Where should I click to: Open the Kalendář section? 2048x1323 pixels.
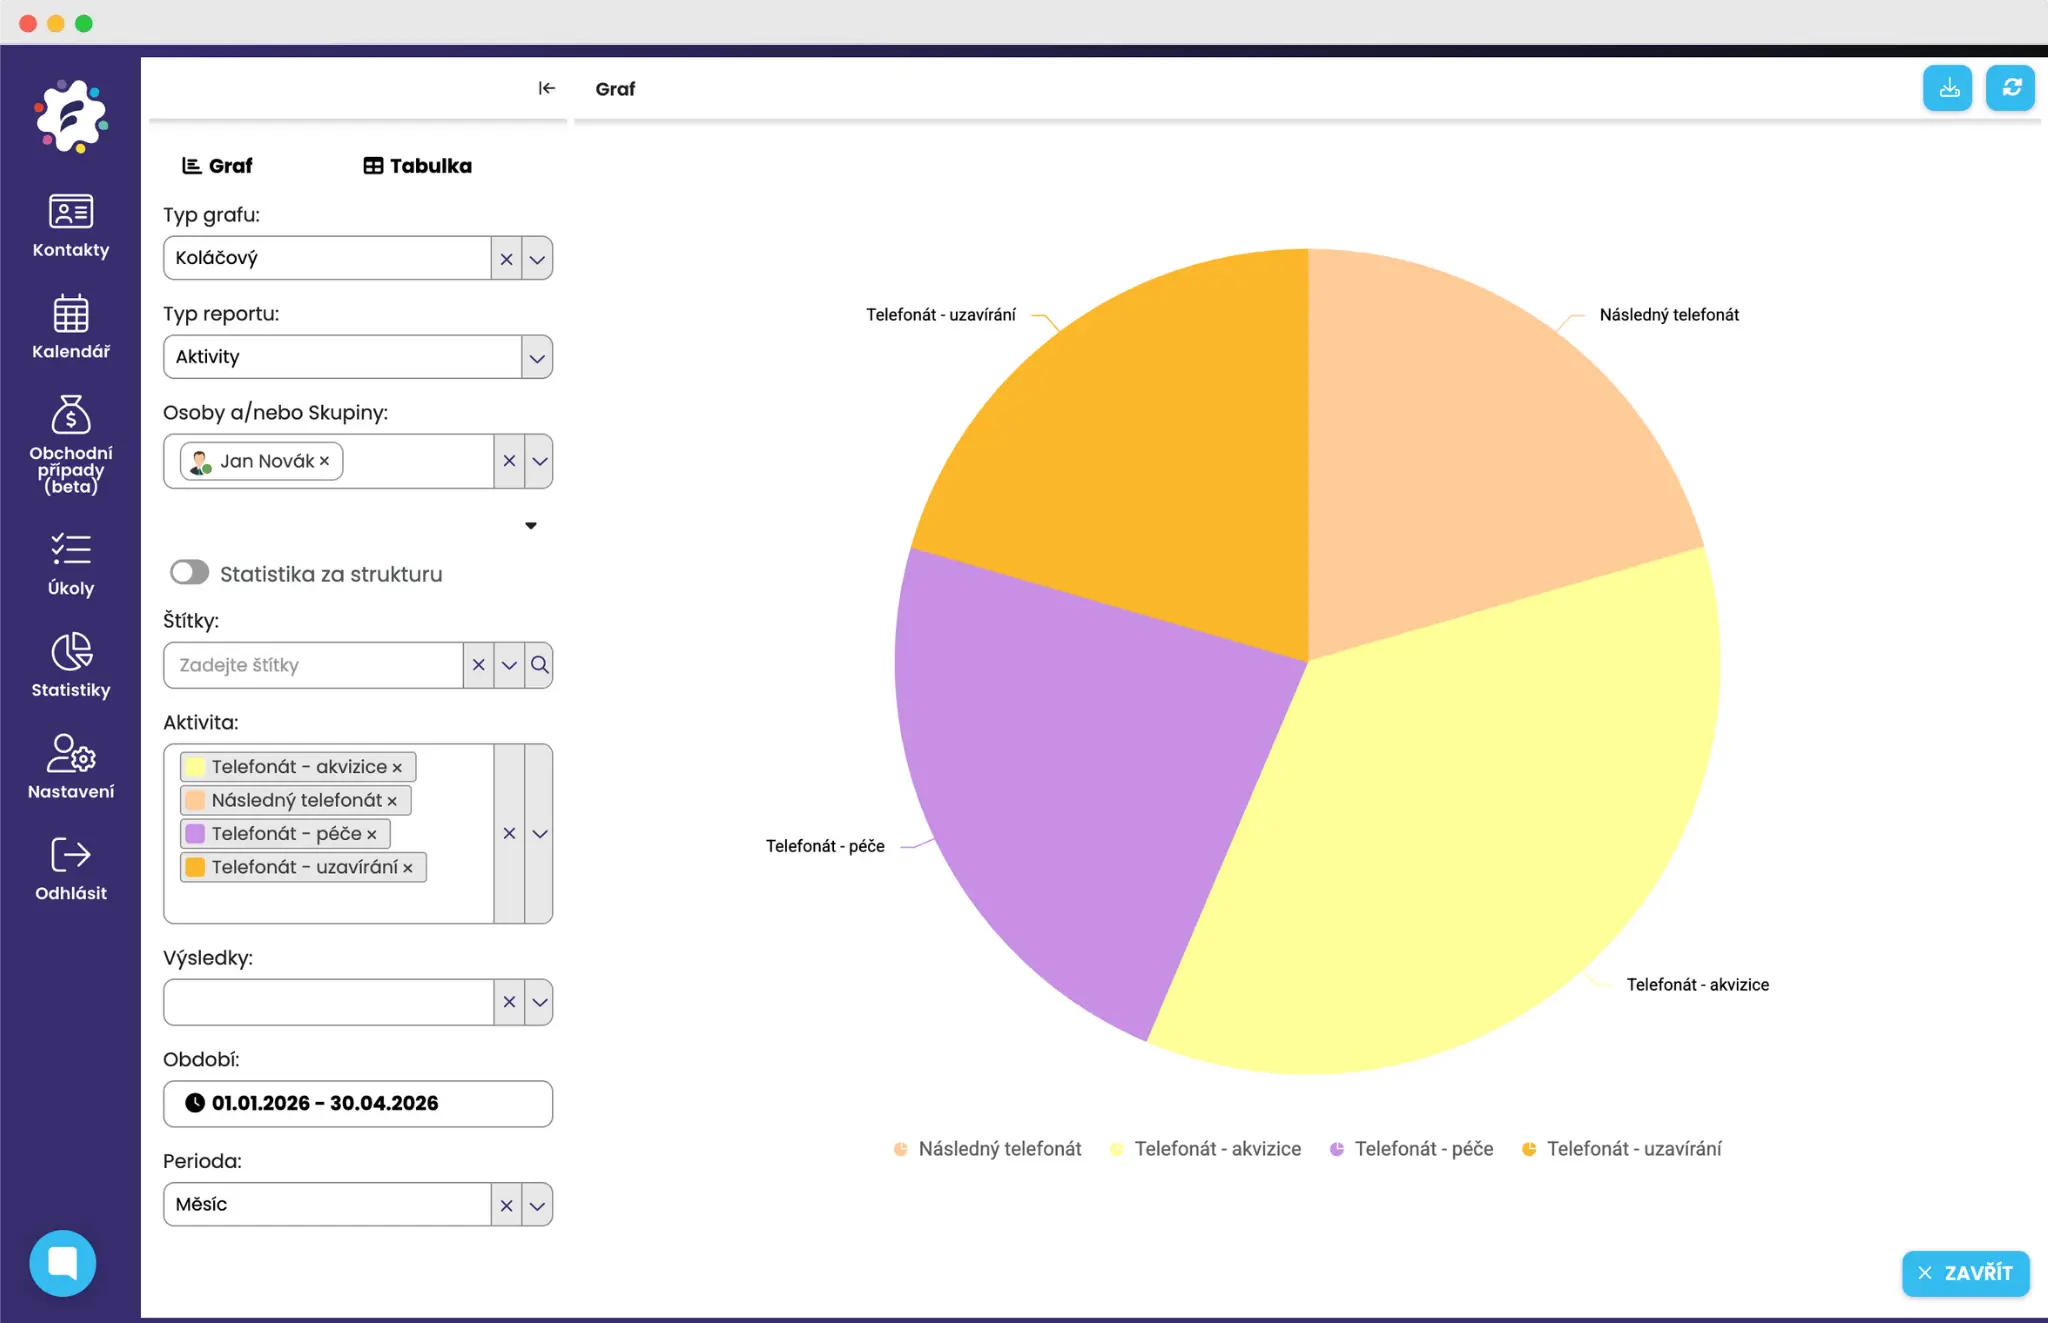pos(70,327)
